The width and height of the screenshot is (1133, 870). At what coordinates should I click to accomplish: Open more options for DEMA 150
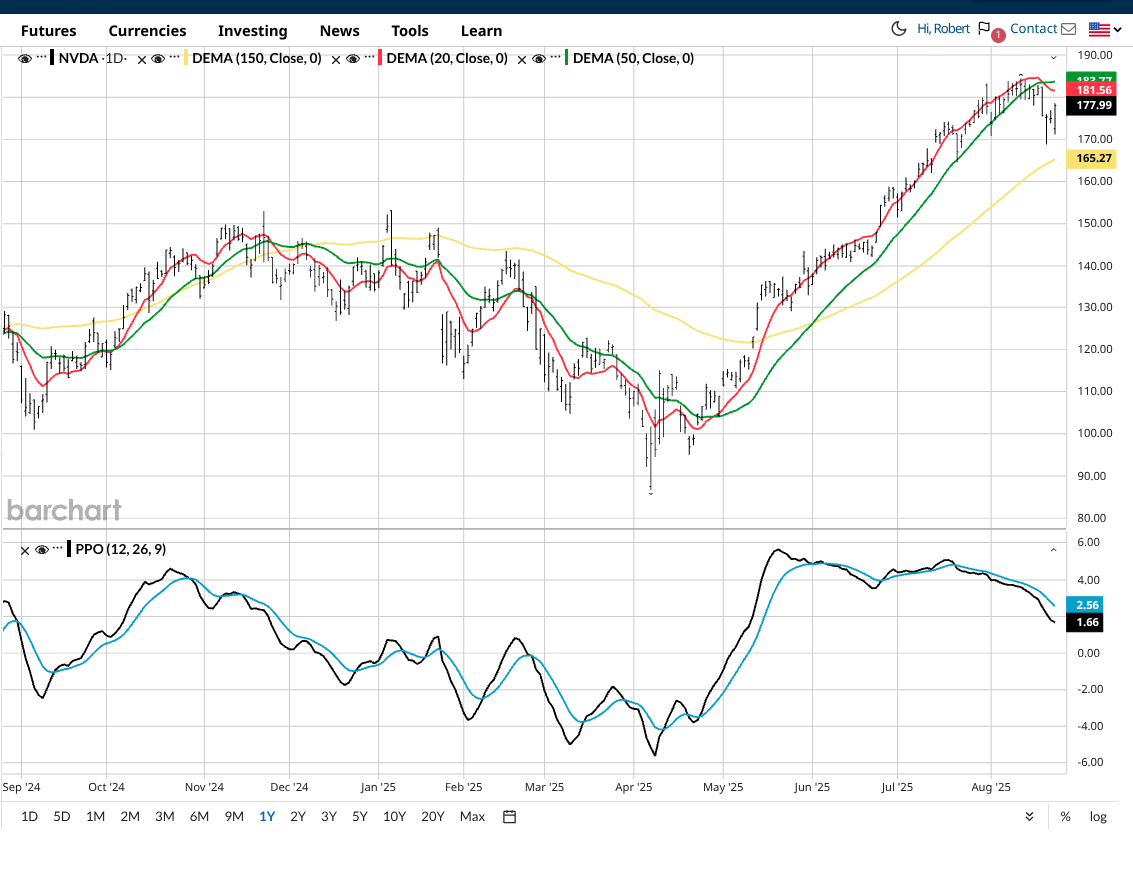click(x=174, y=57)
